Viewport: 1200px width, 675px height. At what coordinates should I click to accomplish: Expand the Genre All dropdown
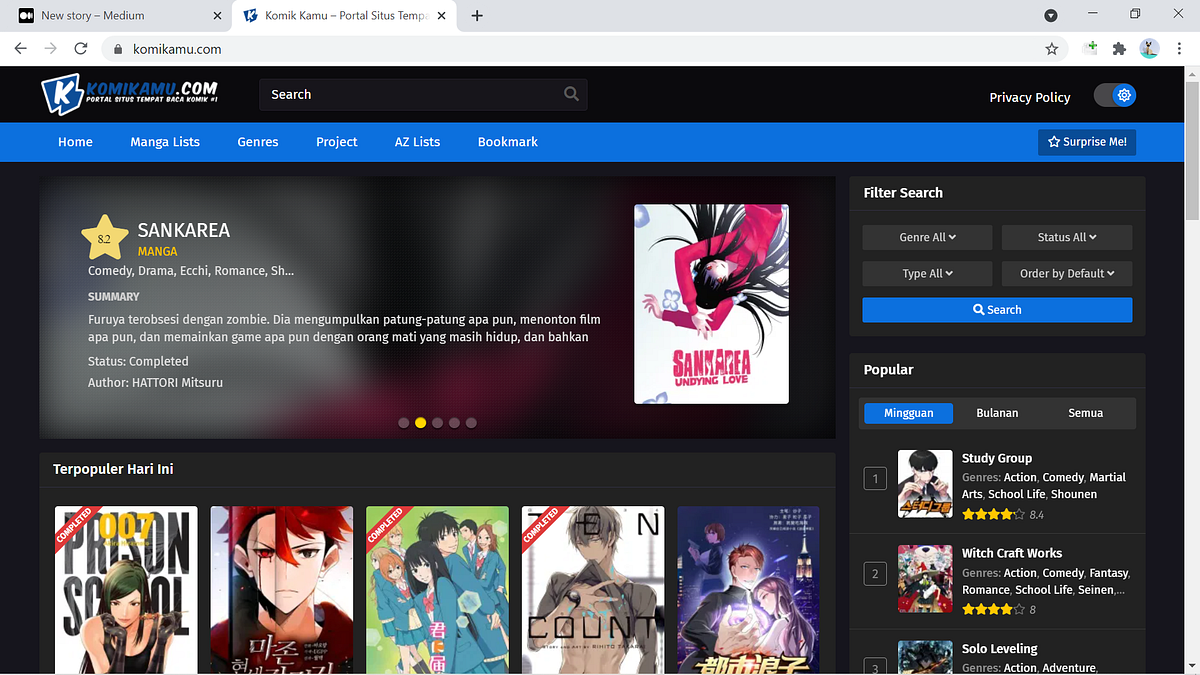point(927,237)
